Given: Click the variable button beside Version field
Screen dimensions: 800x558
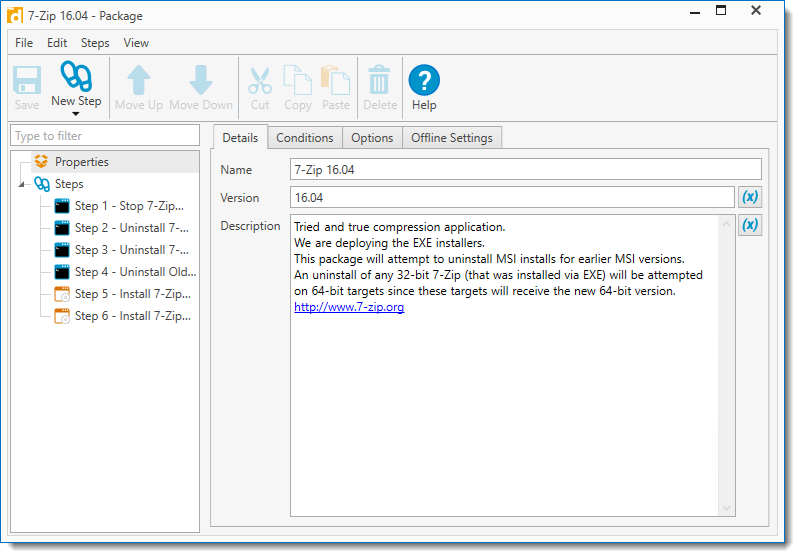Looking at the screenshot, I should [x=750, y=197].
